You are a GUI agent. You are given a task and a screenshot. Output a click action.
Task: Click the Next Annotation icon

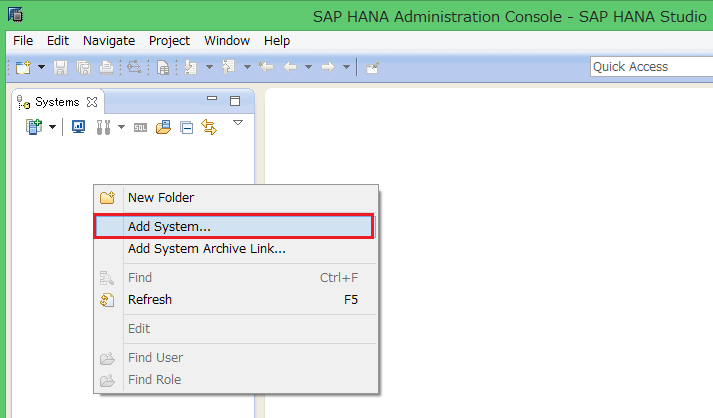(190, 67)
